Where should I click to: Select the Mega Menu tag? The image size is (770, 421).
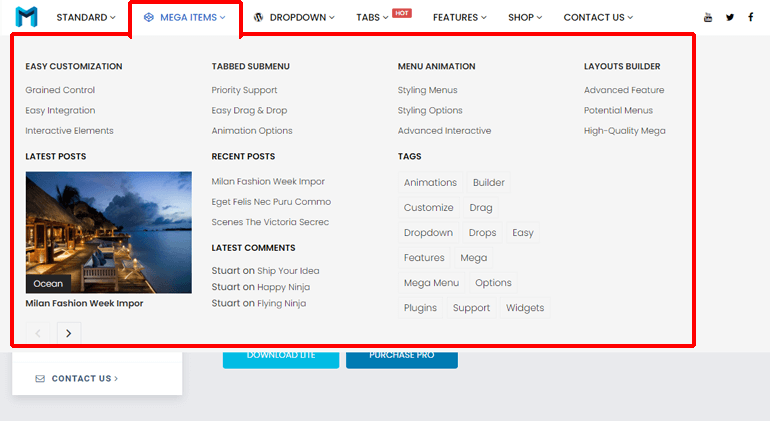click(431, 283)
